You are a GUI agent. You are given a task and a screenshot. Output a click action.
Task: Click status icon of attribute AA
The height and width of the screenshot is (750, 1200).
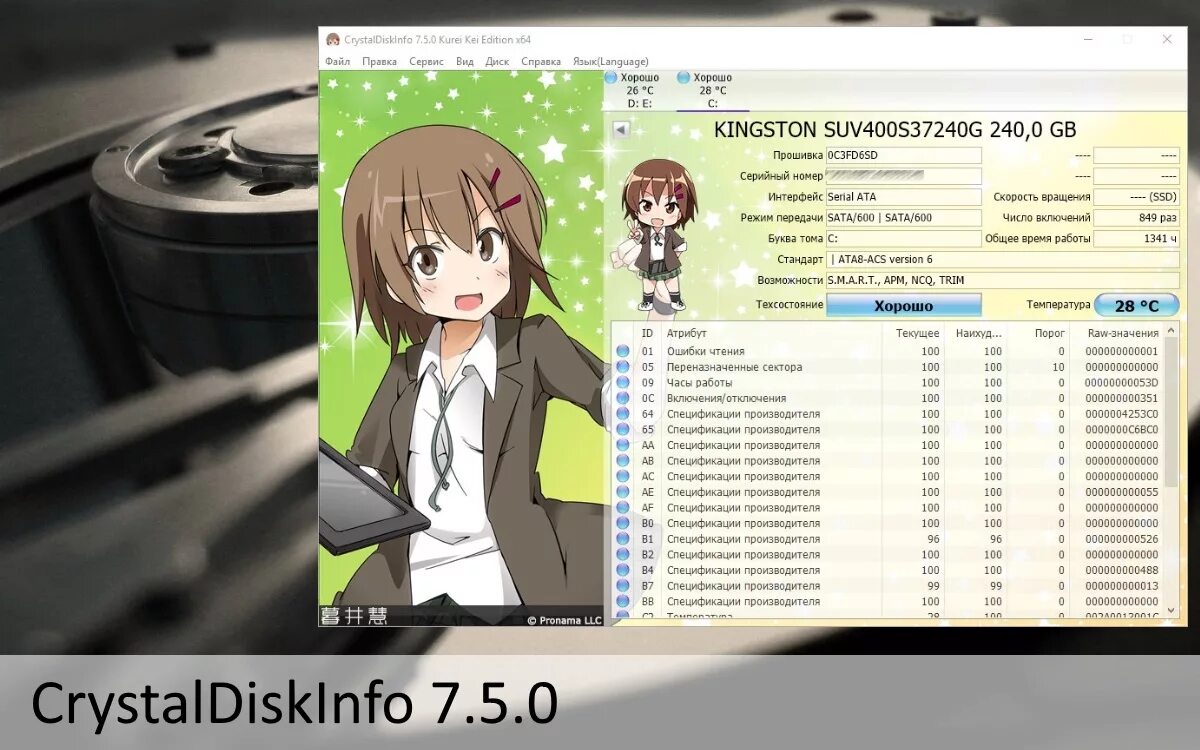pos(623,445)
